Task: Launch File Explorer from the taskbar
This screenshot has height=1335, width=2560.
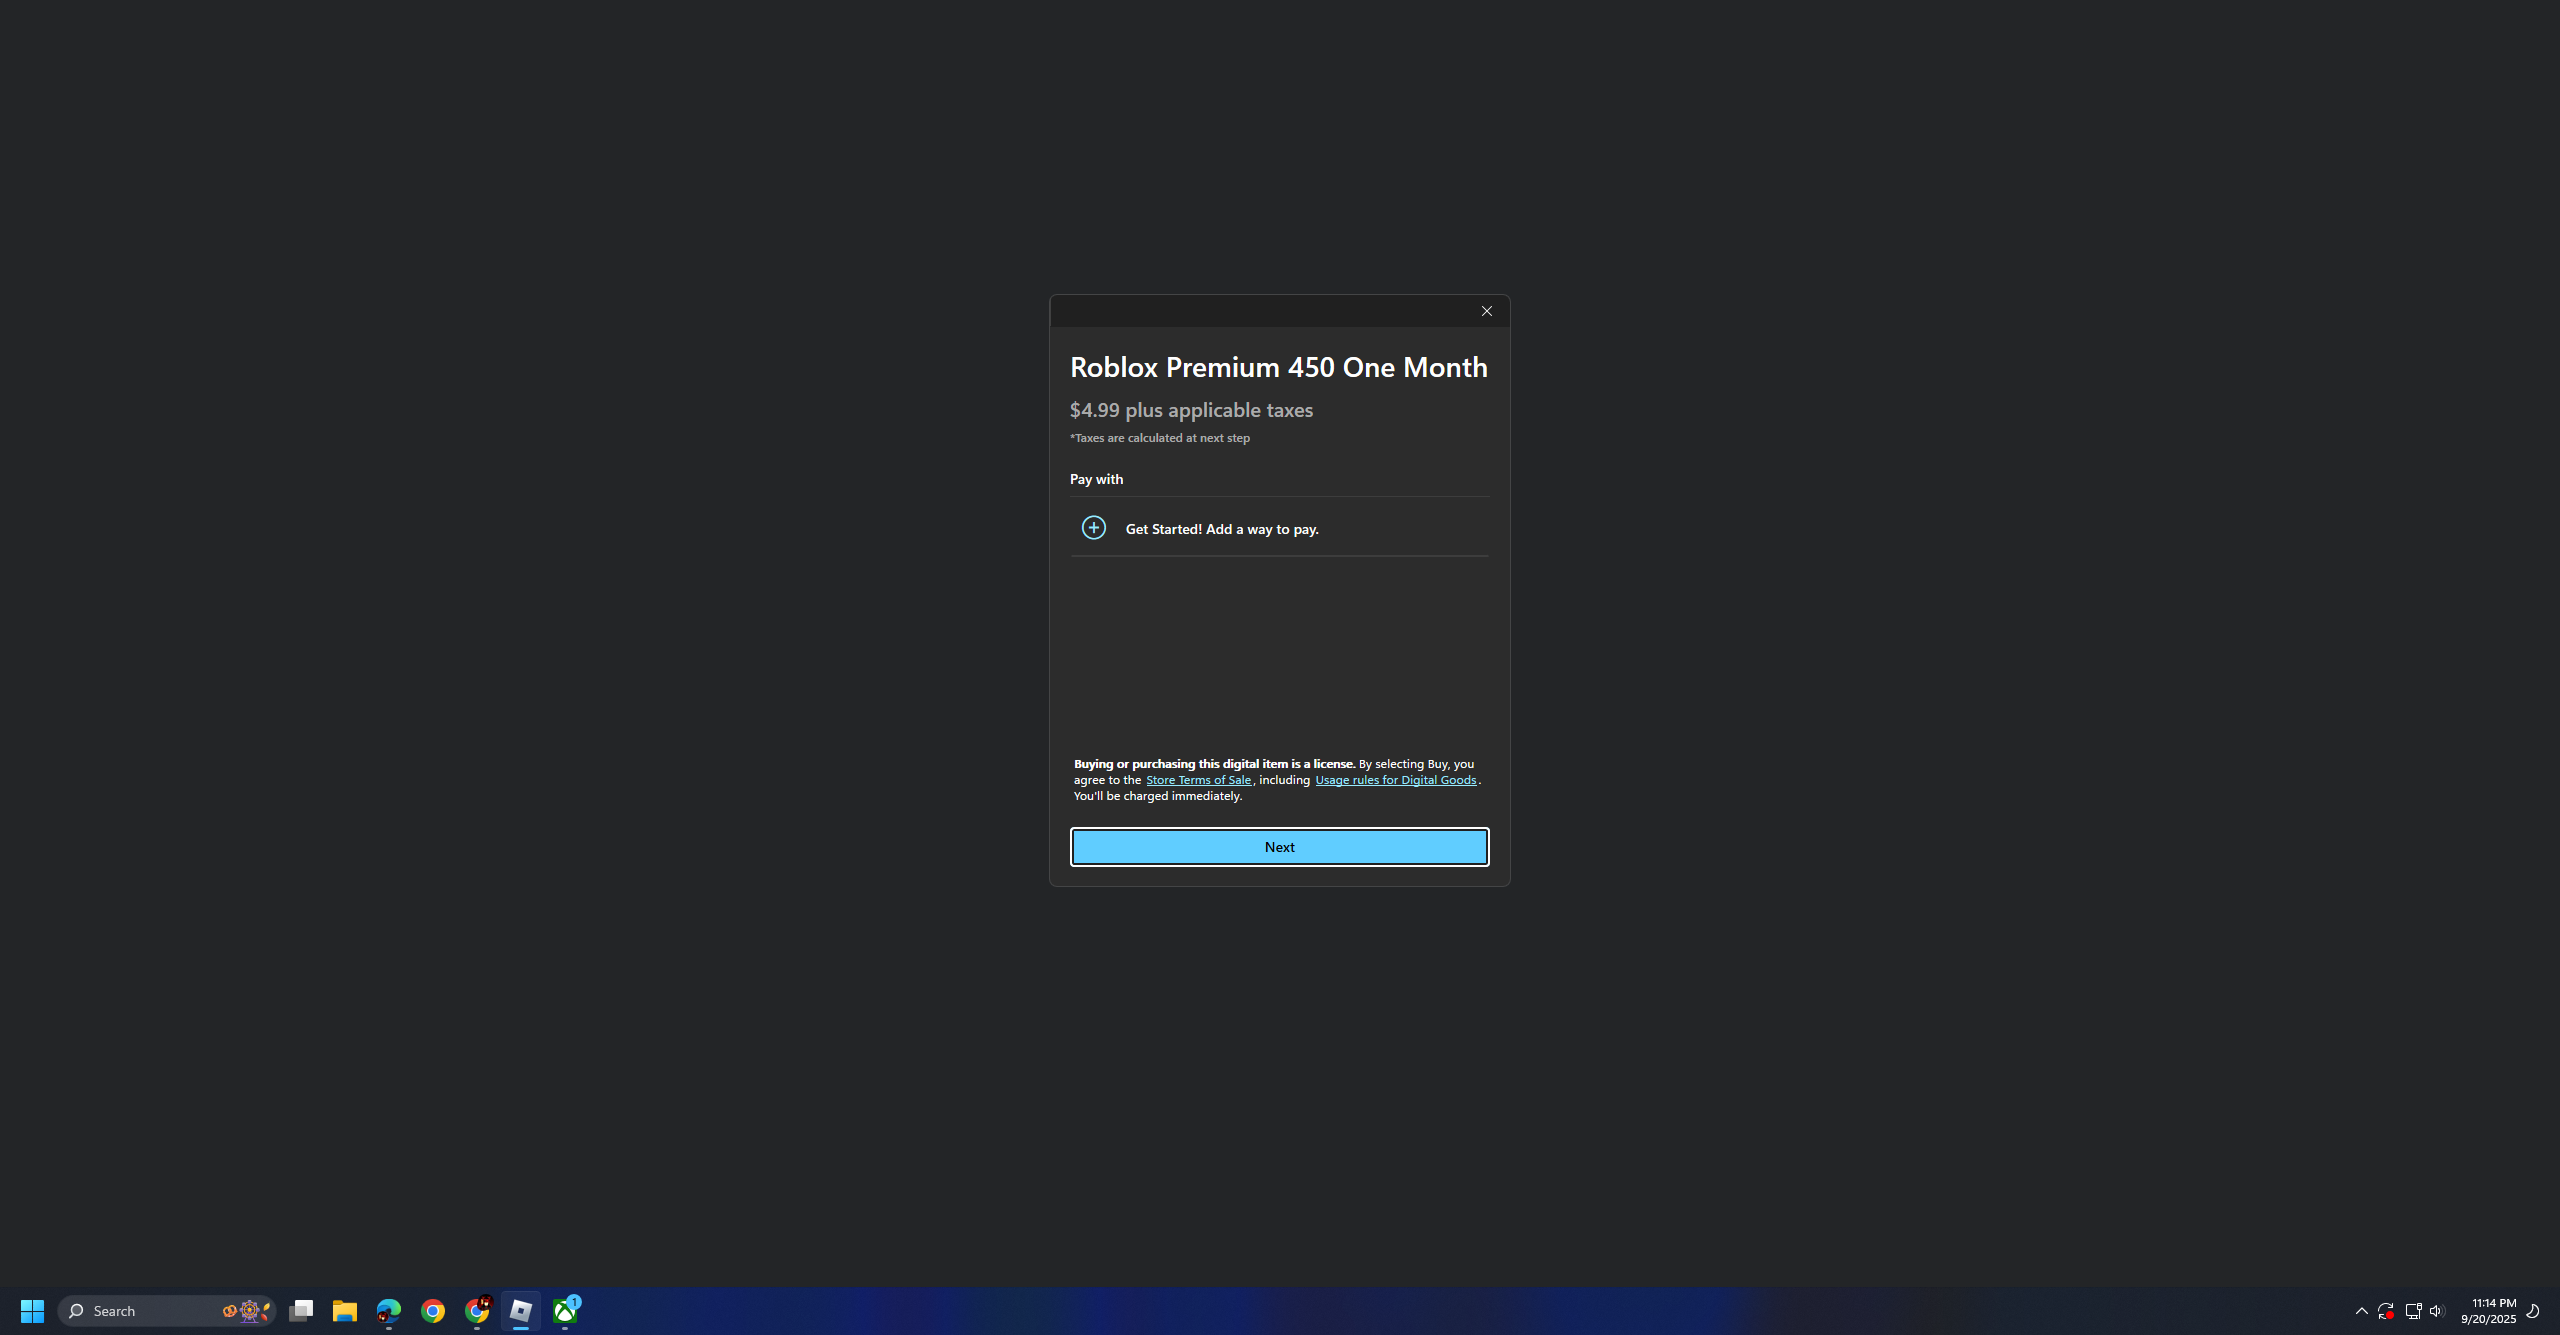Action: (x=345, y=1310)
